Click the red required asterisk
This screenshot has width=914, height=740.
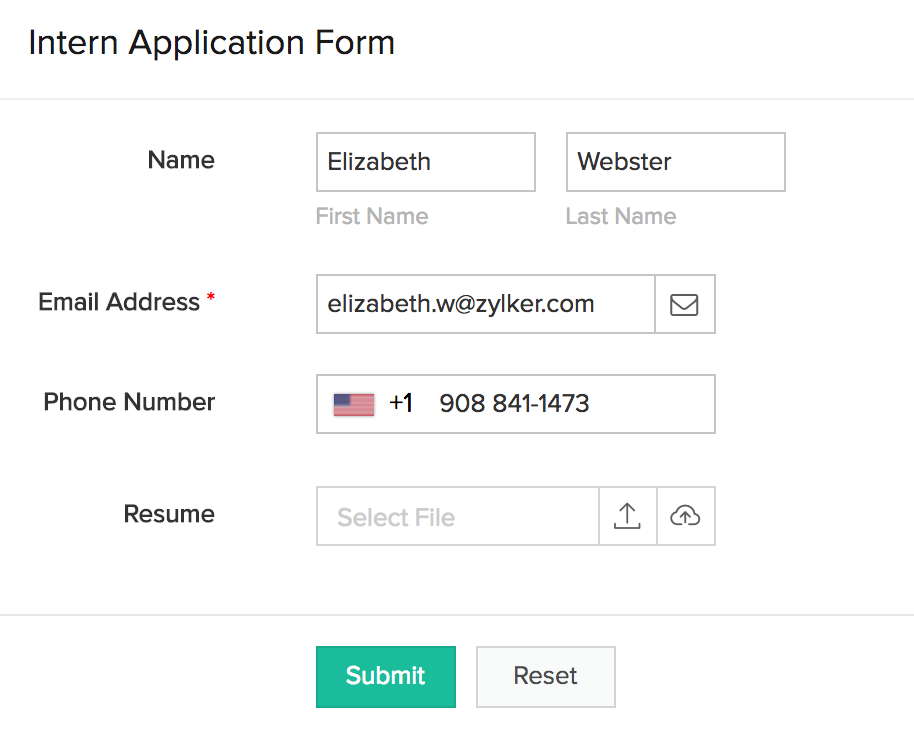pos(211,300)
